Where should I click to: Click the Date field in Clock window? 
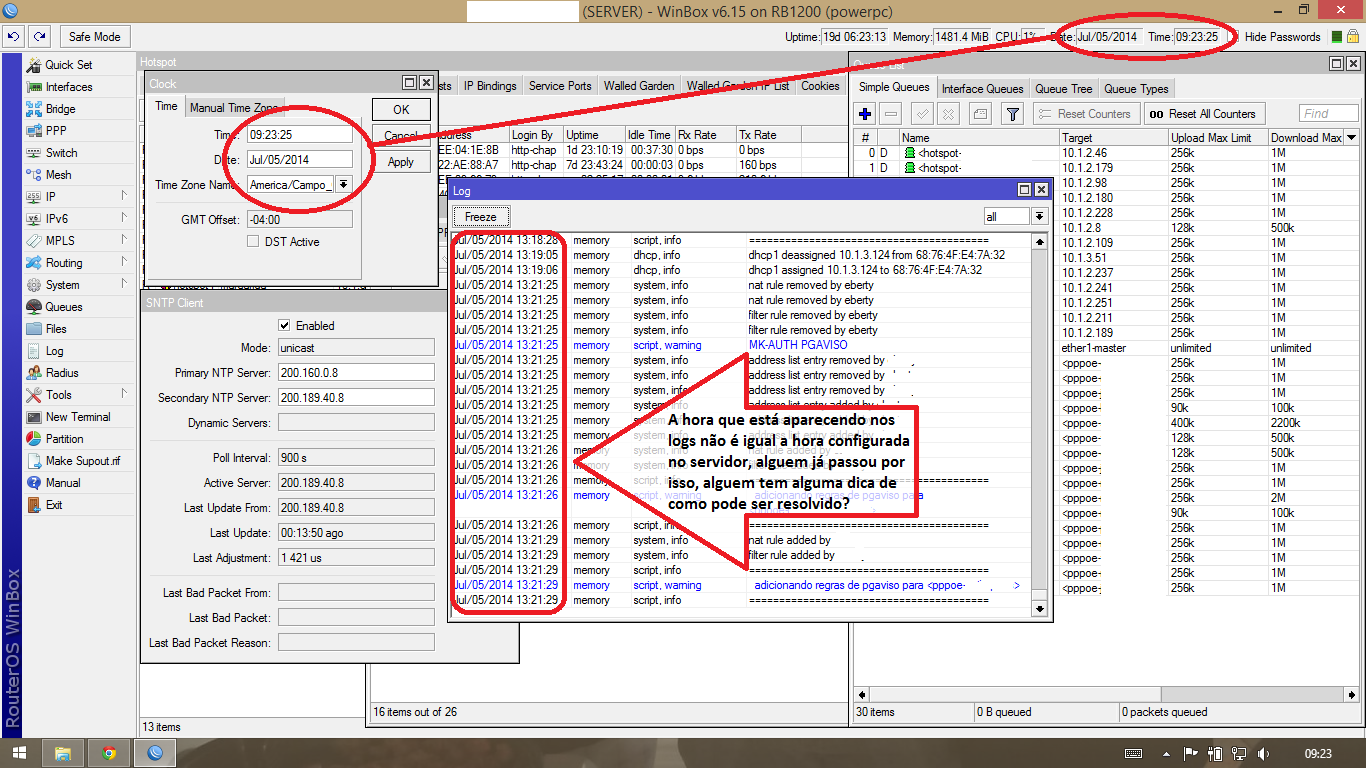(x=300, y=159)
